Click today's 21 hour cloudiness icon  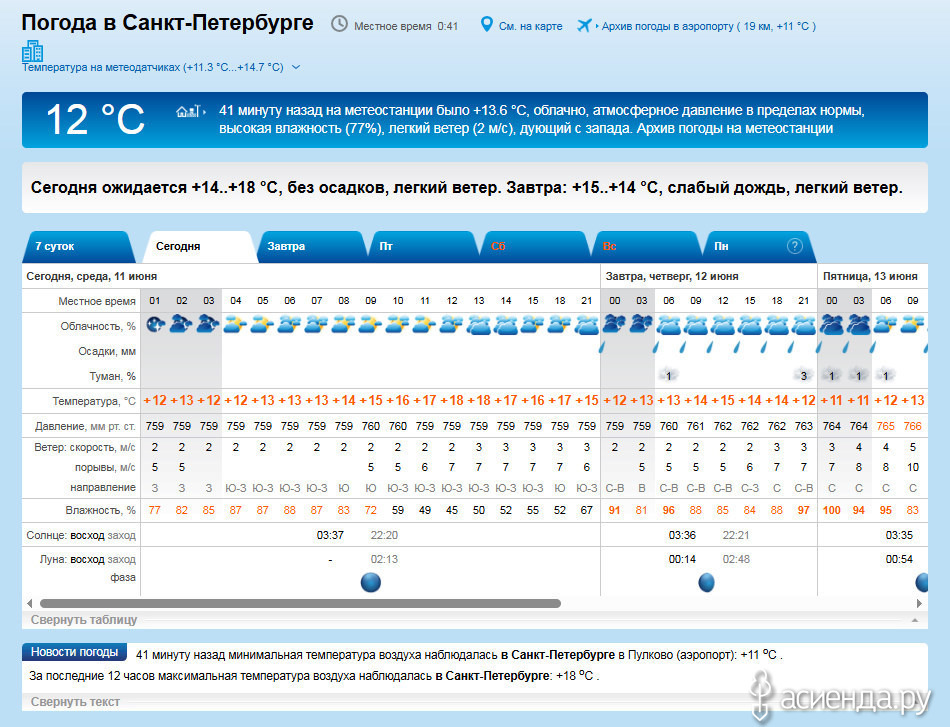coord(586,325)
